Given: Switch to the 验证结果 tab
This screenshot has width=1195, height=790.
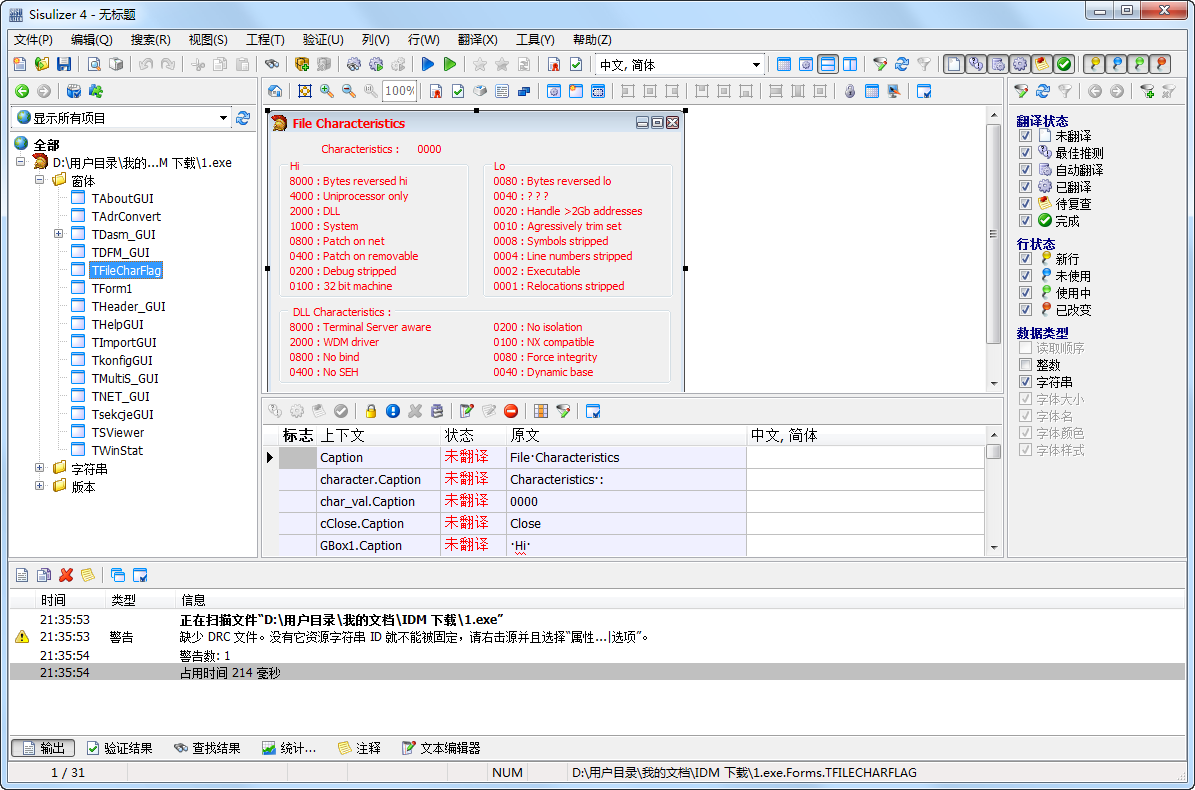Looking at the screenshot, I should (x=120, y=748).
